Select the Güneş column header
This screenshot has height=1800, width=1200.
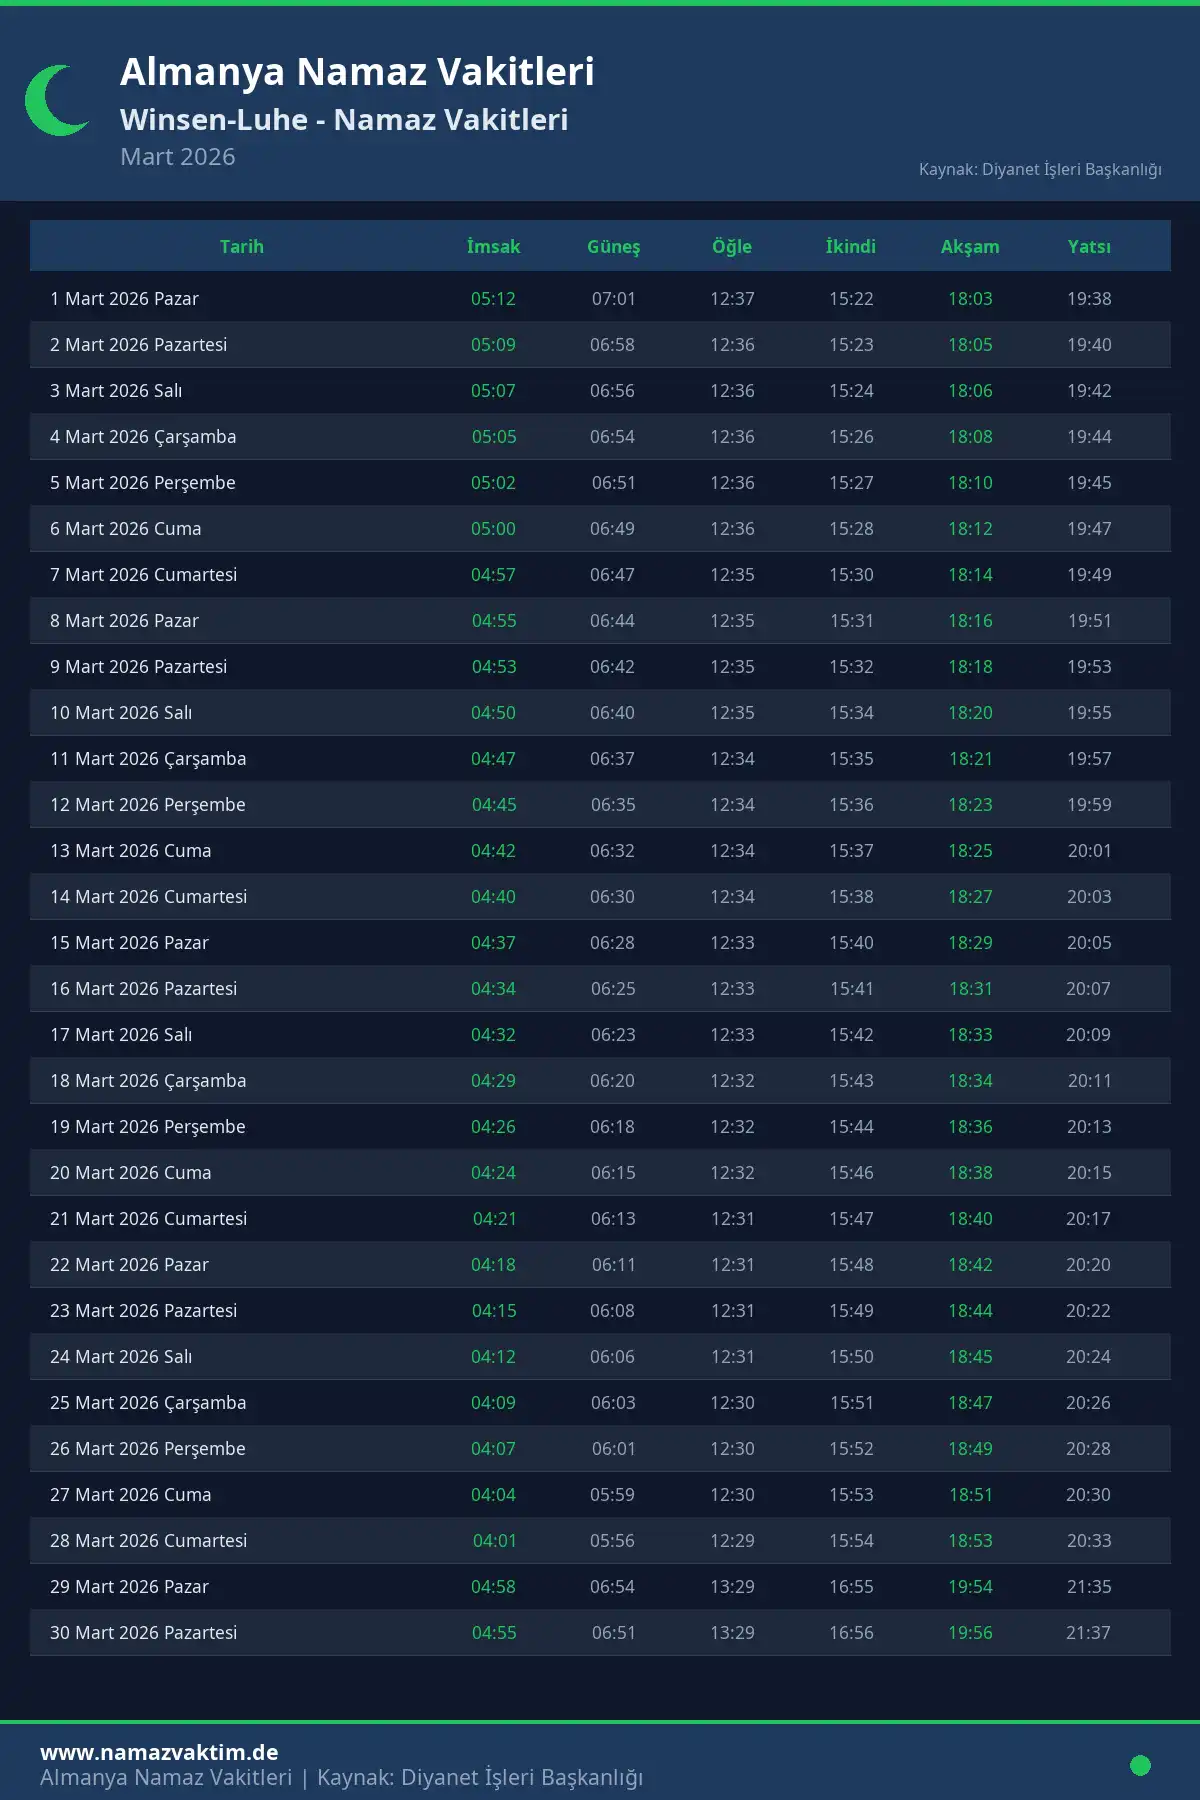coord(613,246)
